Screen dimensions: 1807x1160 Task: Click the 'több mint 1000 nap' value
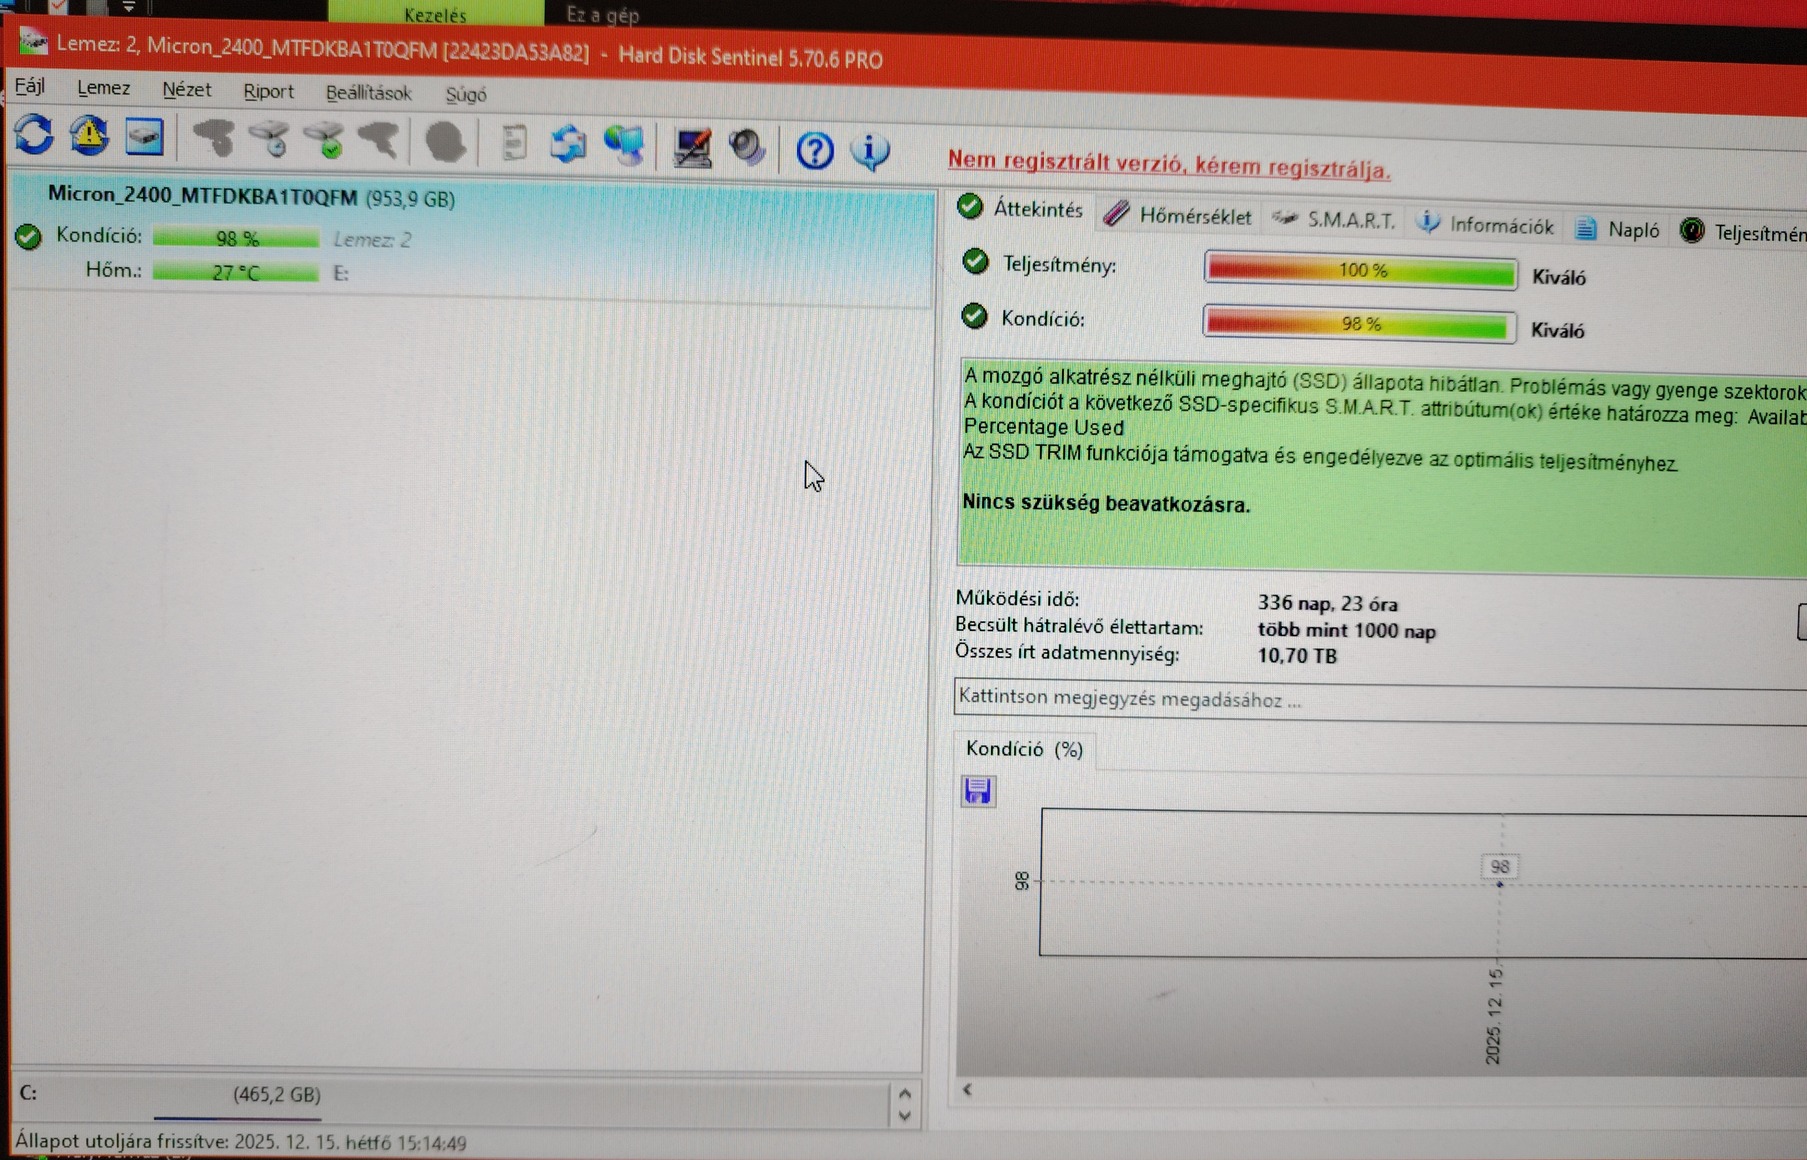pos(1347,631)
